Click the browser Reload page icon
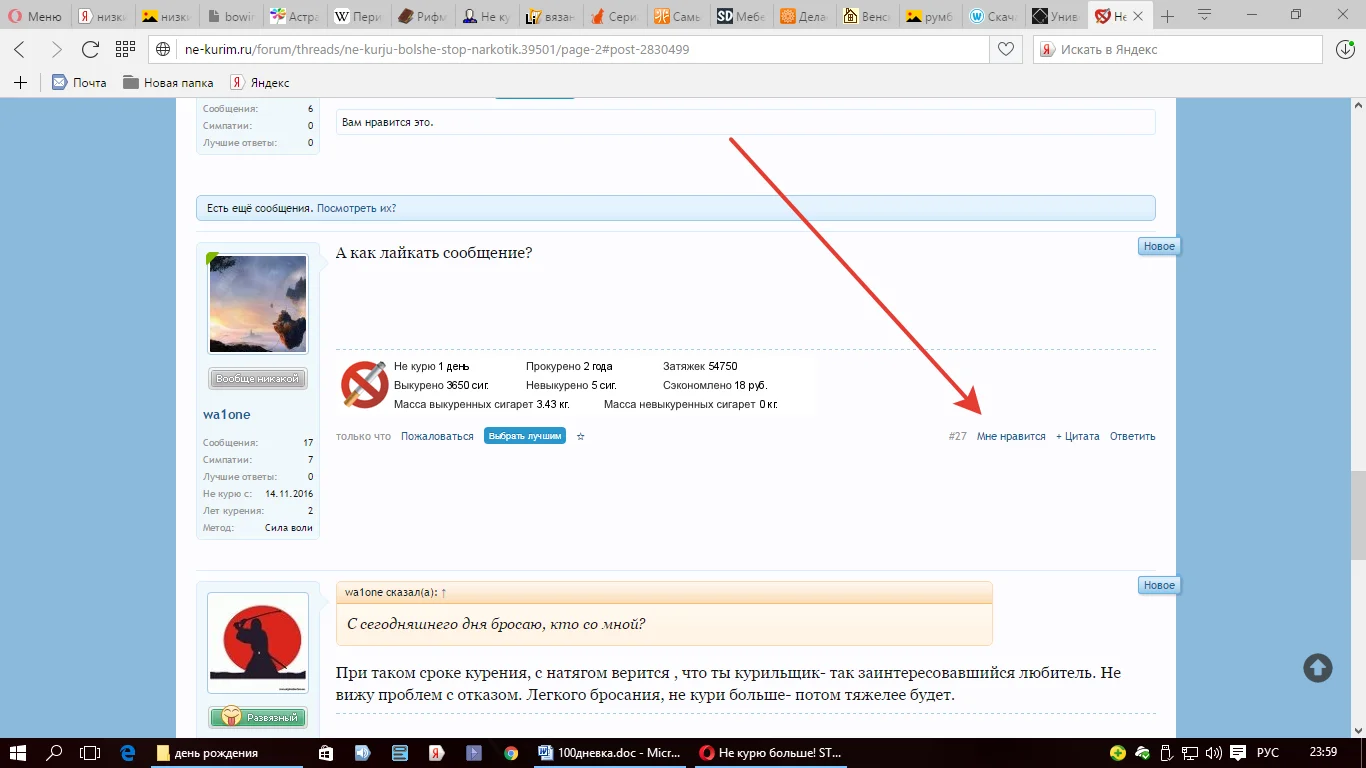 point(90,50)
